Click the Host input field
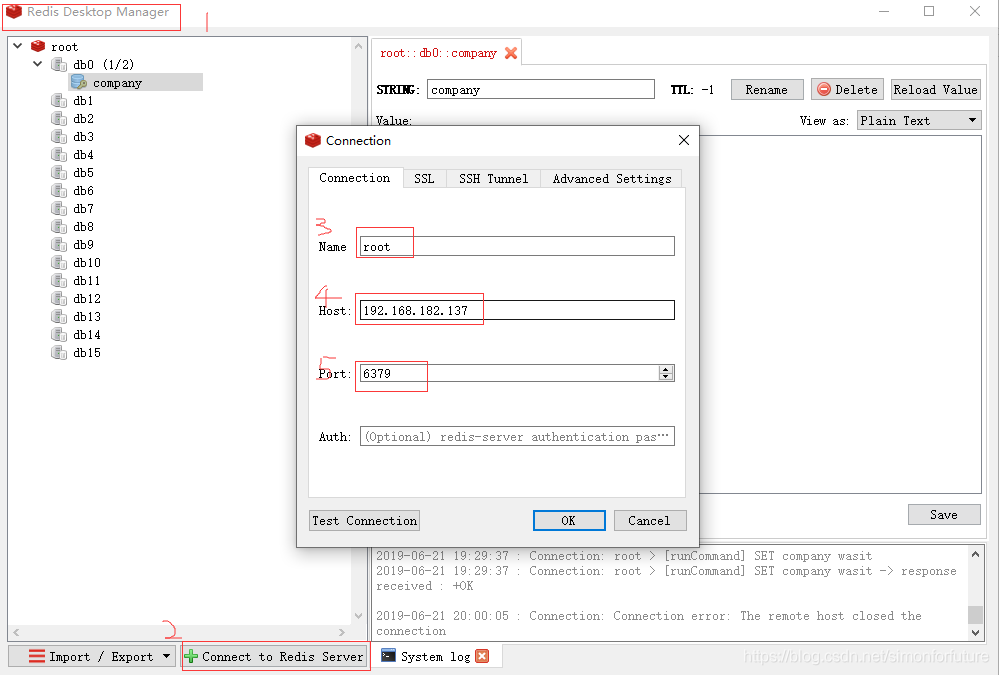This screenshot has height=675, width=999. (x=517, y=310)
